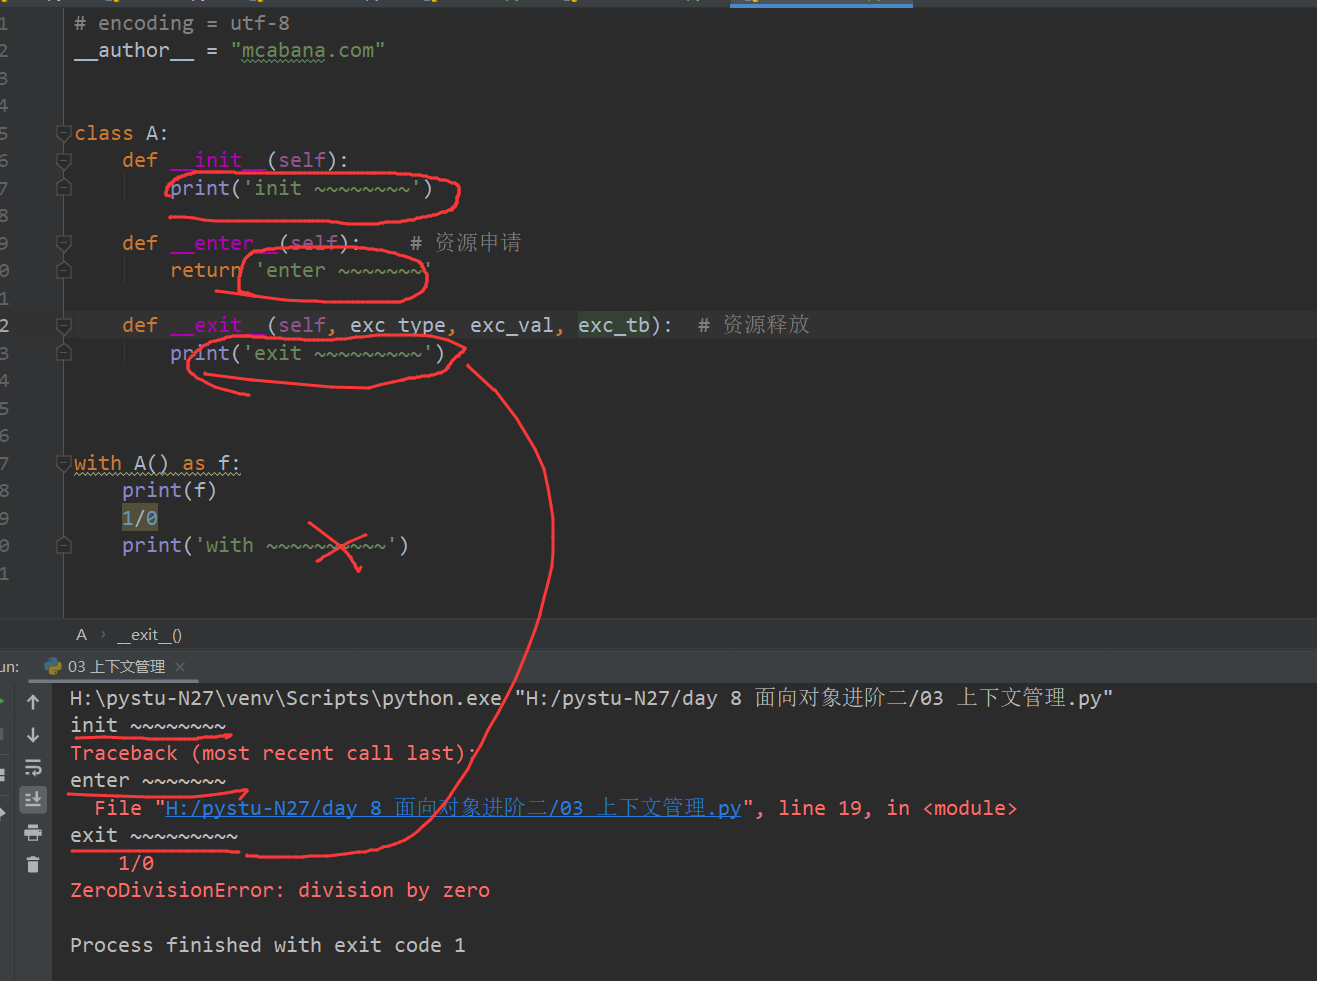Click the Up the Stack Trace arrow
Screen dimensions: 1317x981
coord(33,702)
